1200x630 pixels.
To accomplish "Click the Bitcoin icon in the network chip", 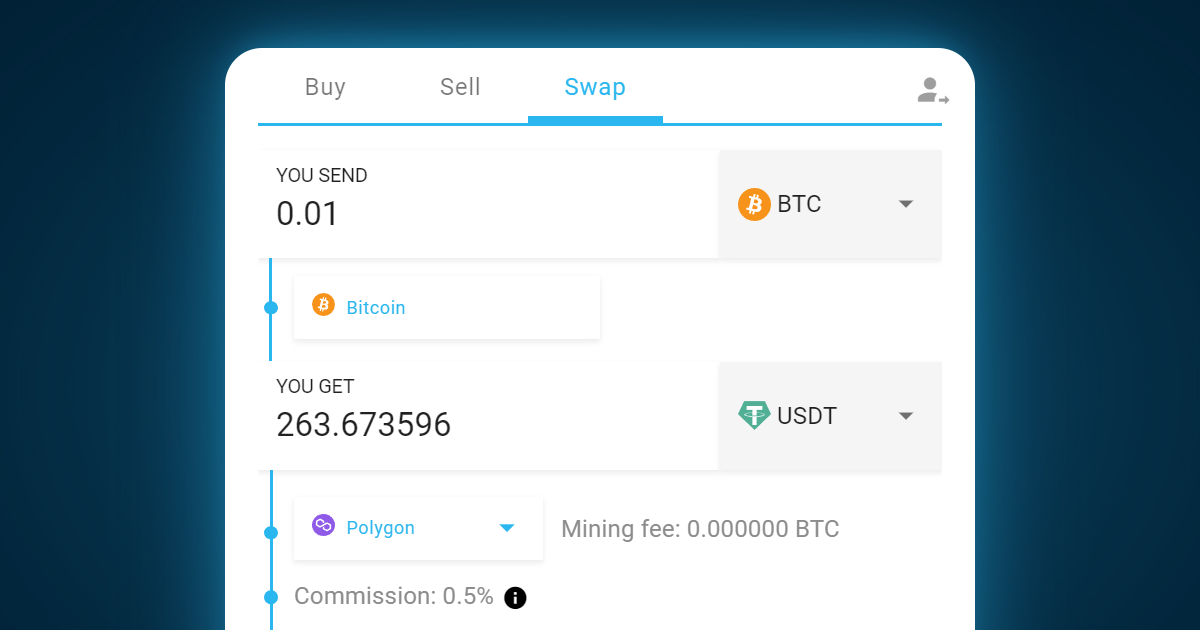I will pos(322,306).
